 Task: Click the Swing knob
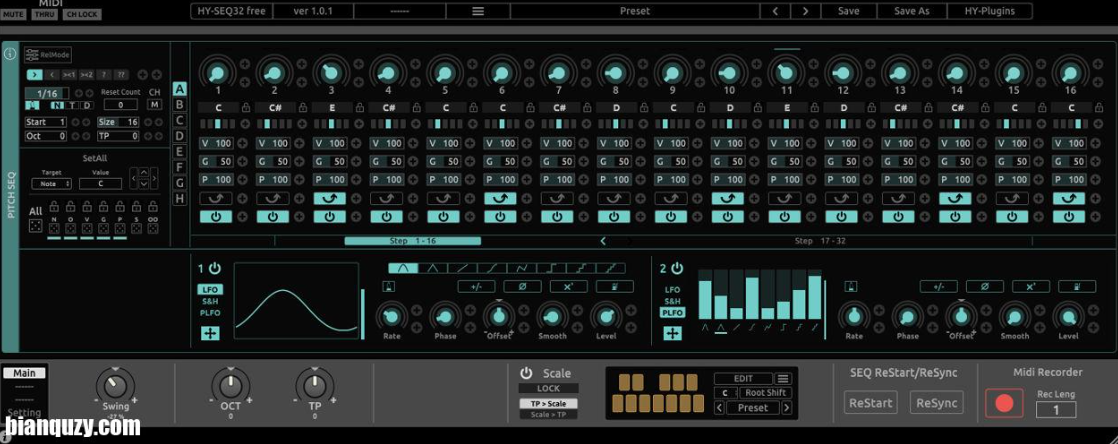coord(115,385)
